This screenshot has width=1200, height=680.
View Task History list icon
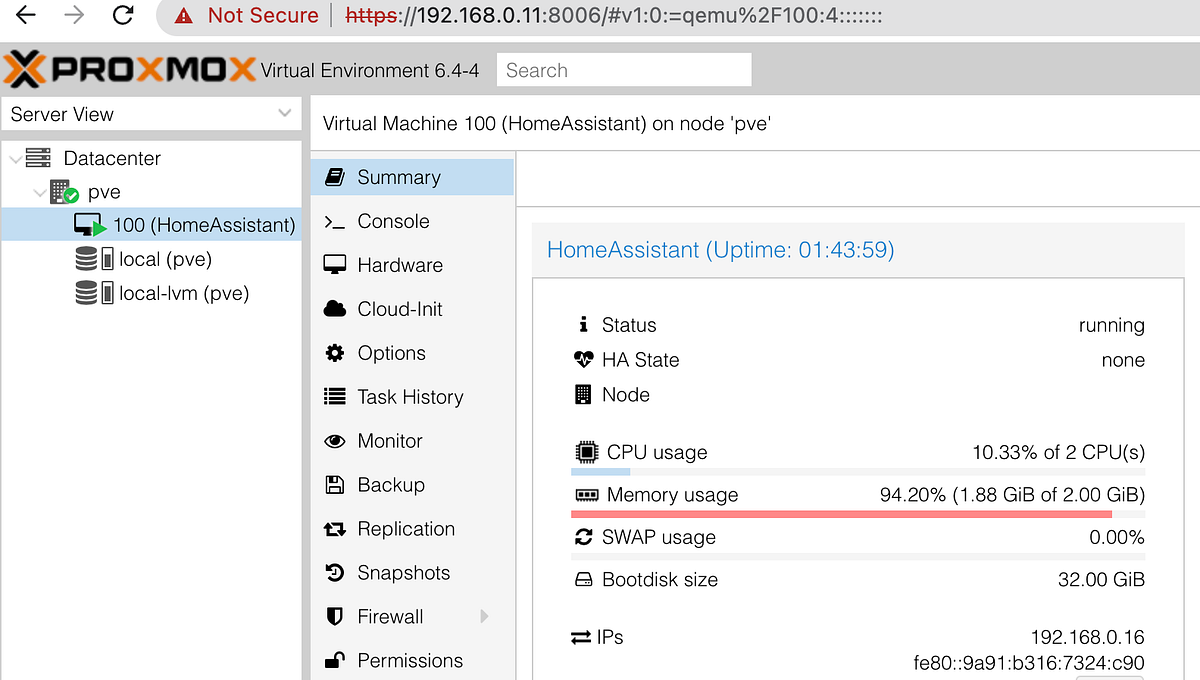[335, 397]
